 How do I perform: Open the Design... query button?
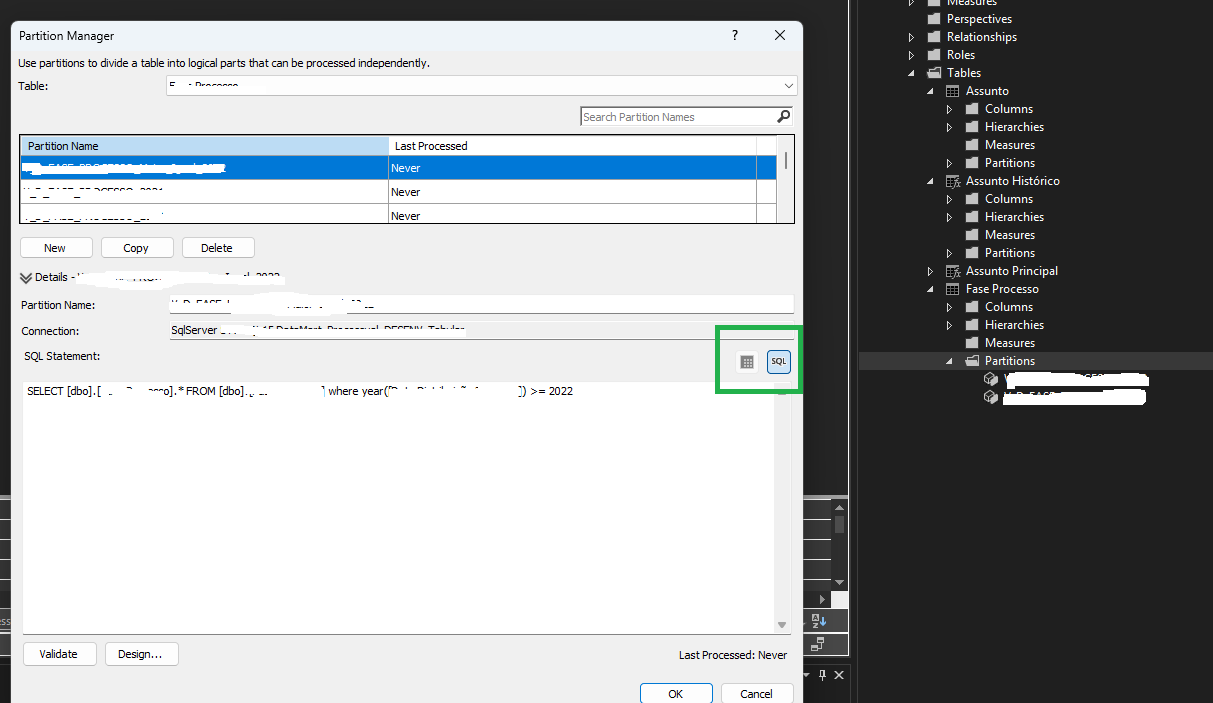click(x=141, y=654)
